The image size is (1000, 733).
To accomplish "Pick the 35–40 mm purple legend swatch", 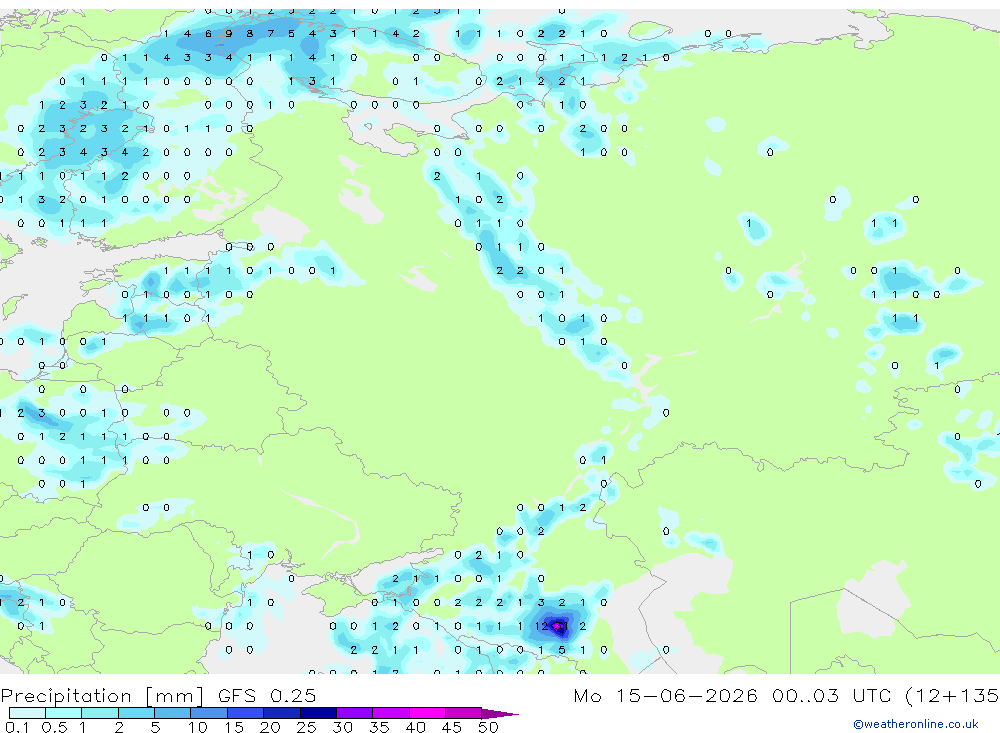I will [390, 713].
